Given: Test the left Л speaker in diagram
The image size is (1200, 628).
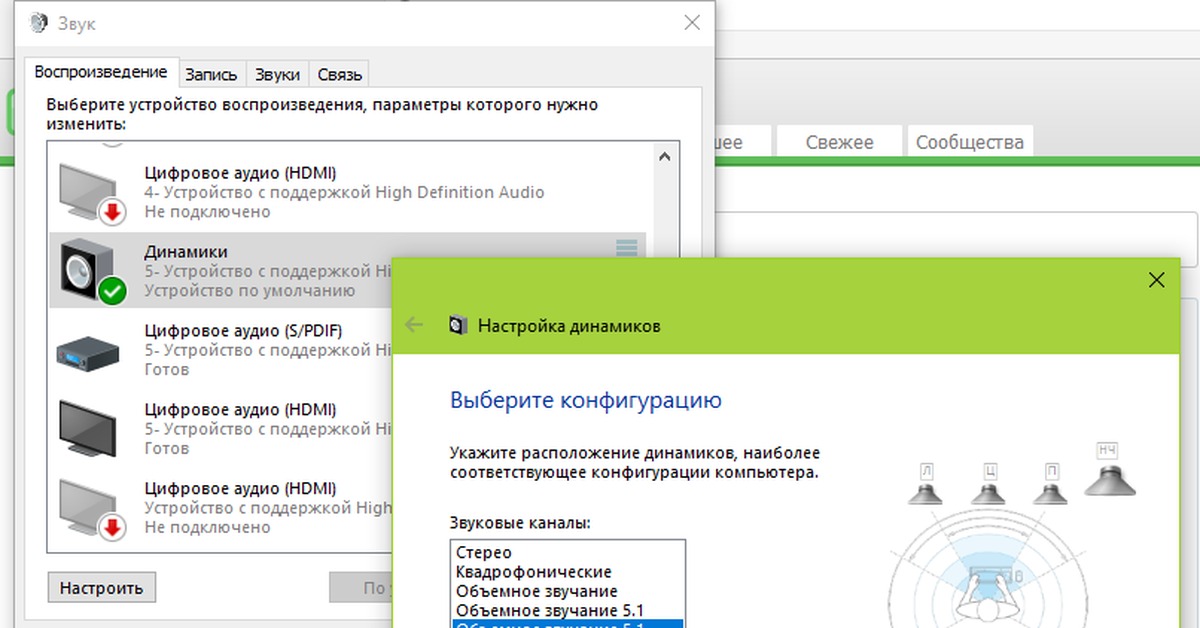Looking at the screenshot, I should point(927,482).
